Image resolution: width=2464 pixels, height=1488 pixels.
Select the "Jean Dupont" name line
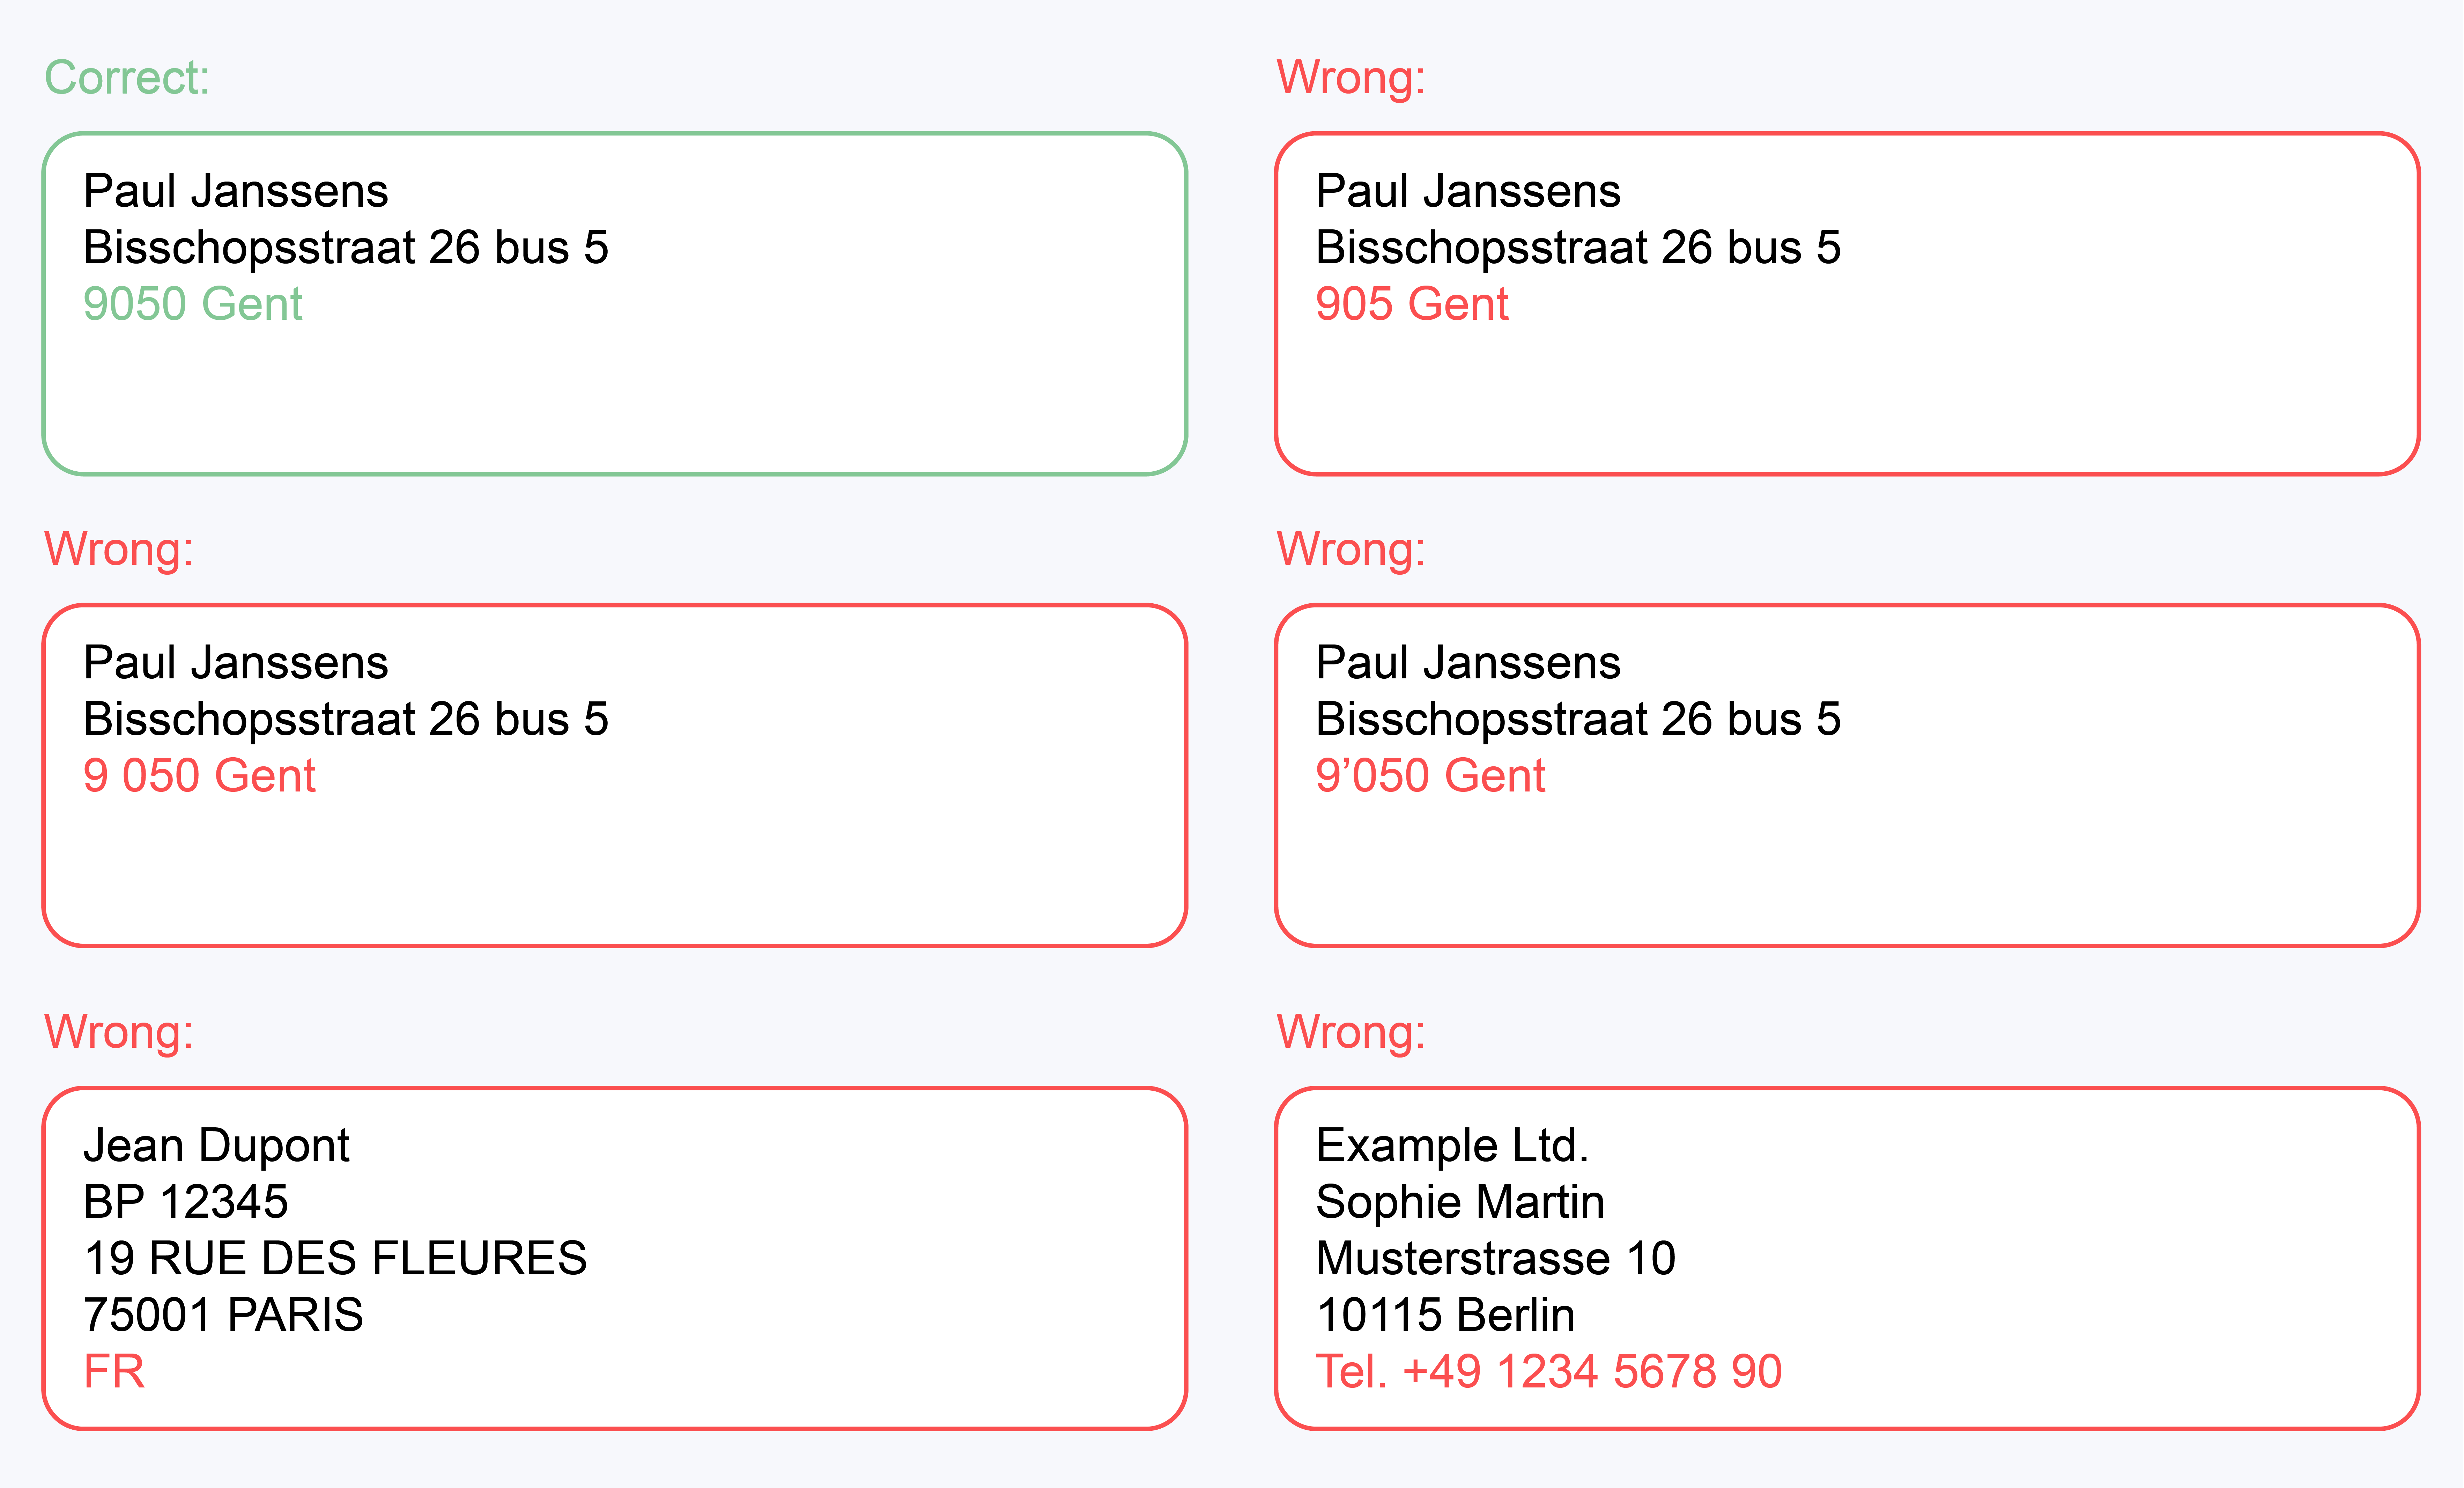216,1145
